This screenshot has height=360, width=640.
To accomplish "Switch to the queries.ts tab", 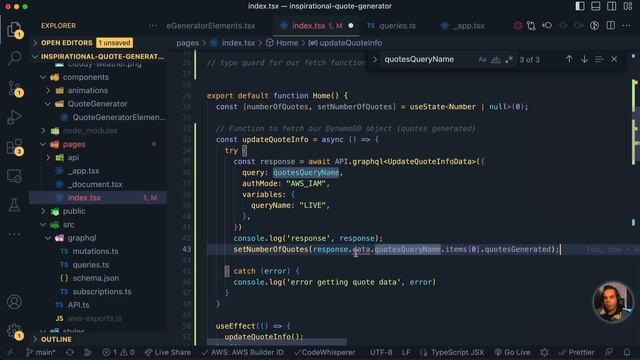I will (392, 26).
